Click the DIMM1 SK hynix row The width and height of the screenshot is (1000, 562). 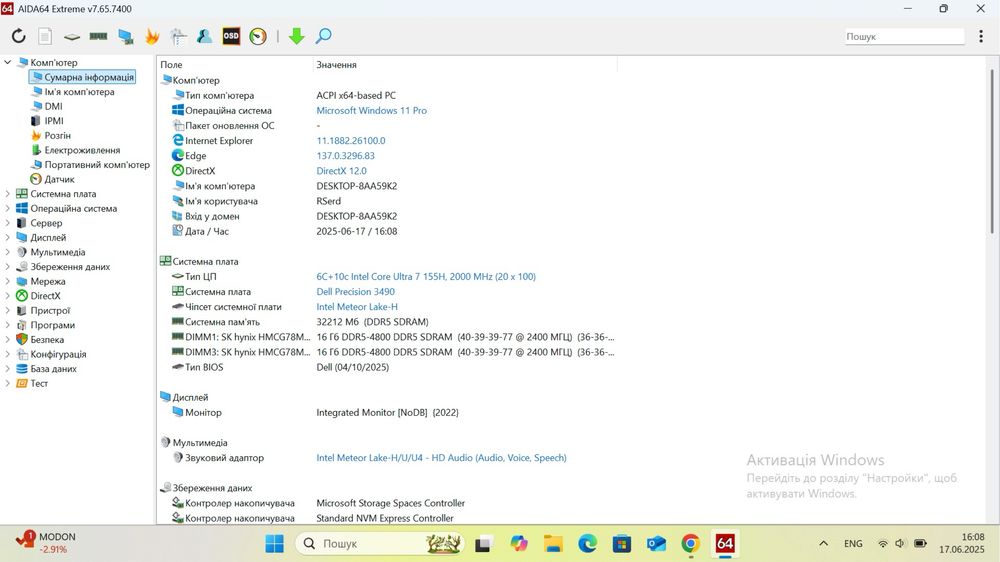point(387,337)
